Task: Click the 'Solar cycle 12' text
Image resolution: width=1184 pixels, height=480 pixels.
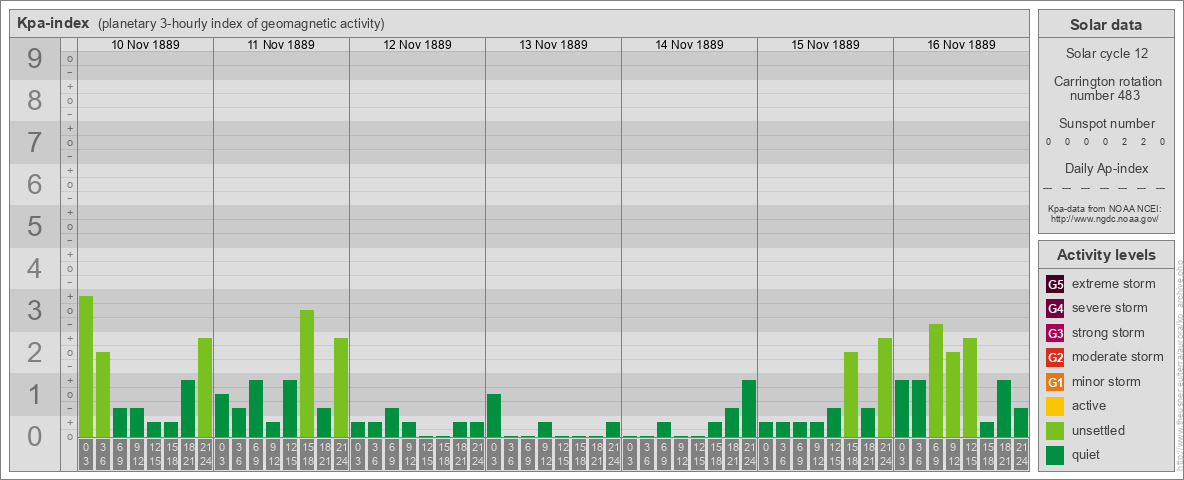Action: pyautogui.click(x=1106, y=54)
